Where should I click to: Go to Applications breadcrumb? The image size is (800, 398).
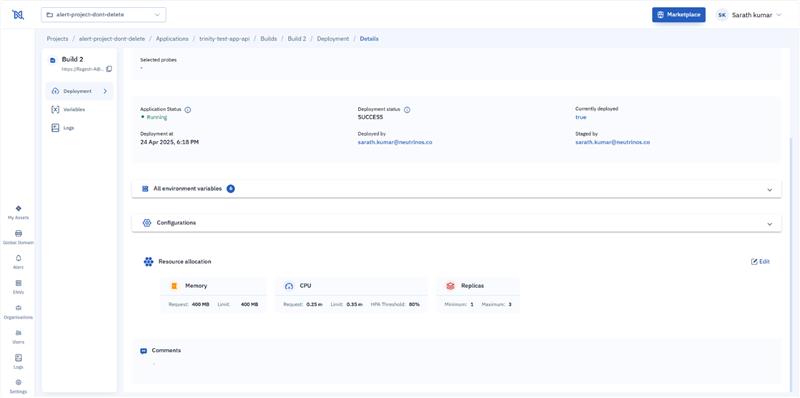[x=172, y=39]
